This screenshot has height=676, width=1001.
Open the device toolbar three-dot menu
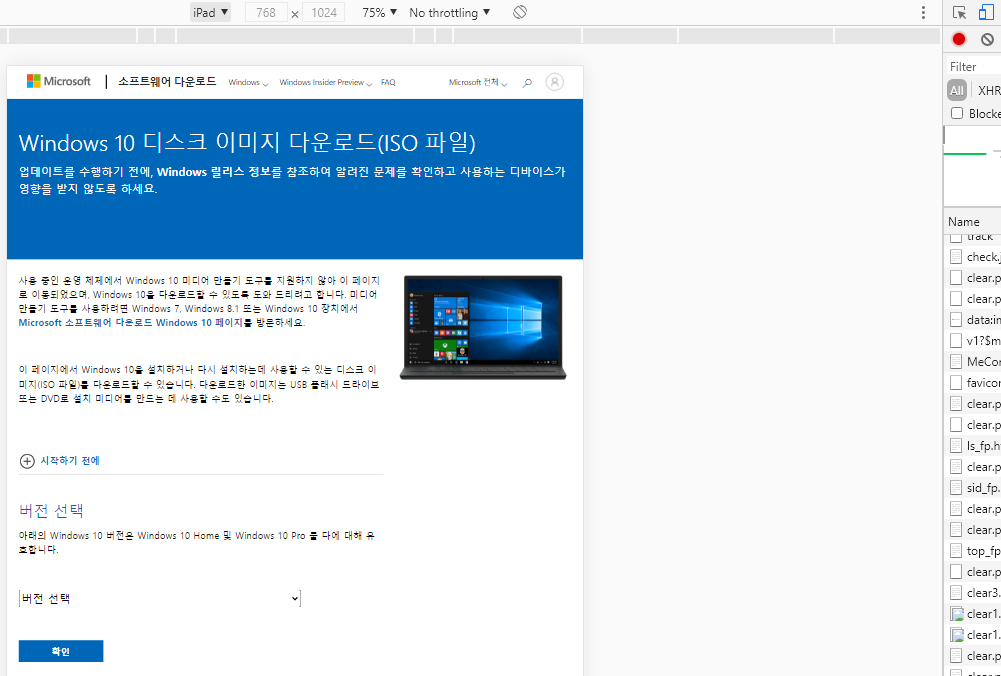(923, 13)
